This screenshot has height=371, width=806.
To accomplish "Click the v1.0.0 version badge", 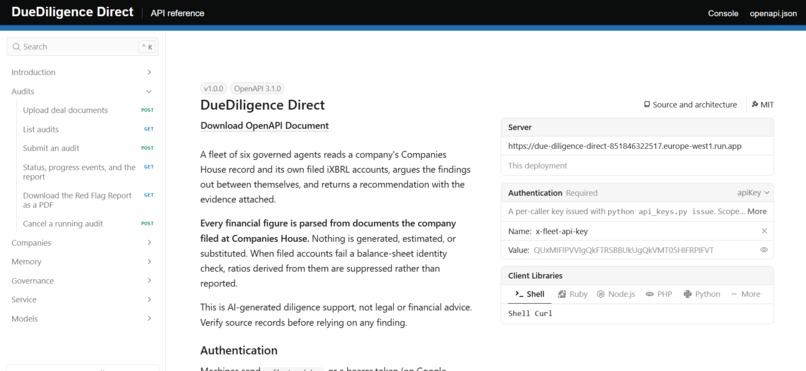I will tap(213, 88).
